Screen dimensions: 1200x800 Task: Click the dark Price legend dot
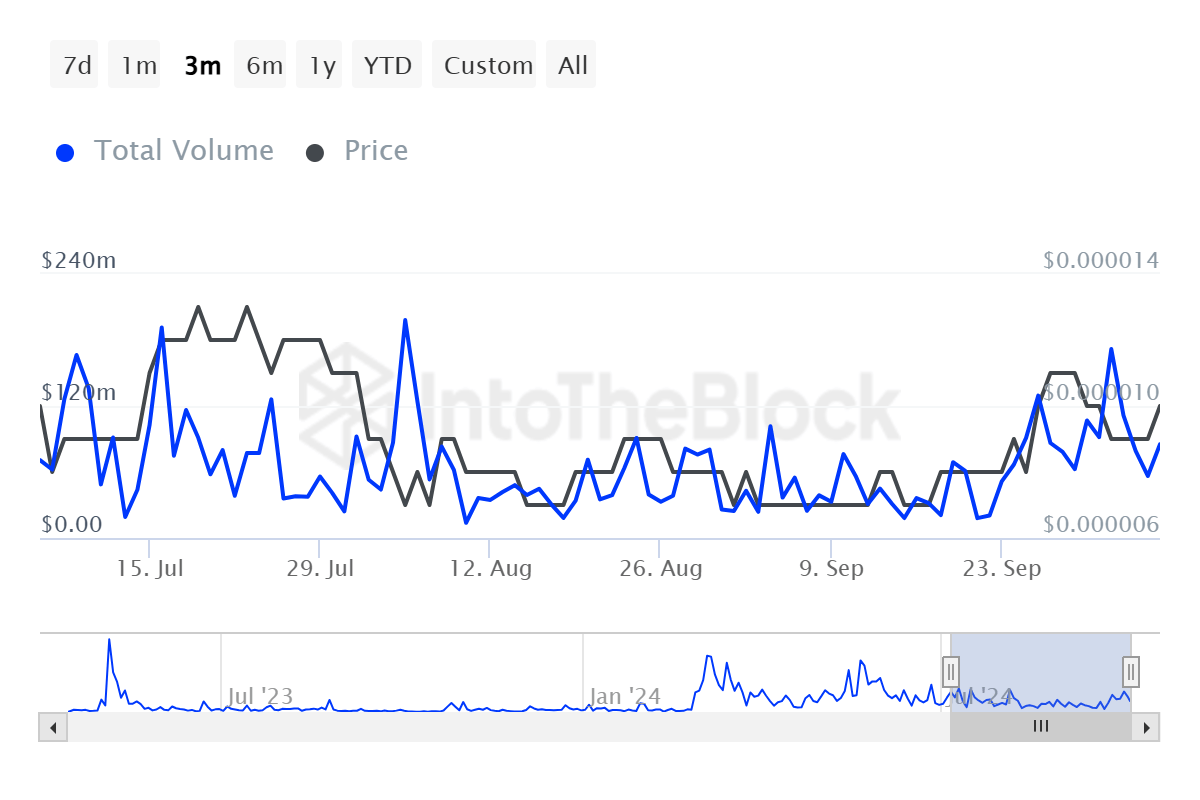pos(317,150)
